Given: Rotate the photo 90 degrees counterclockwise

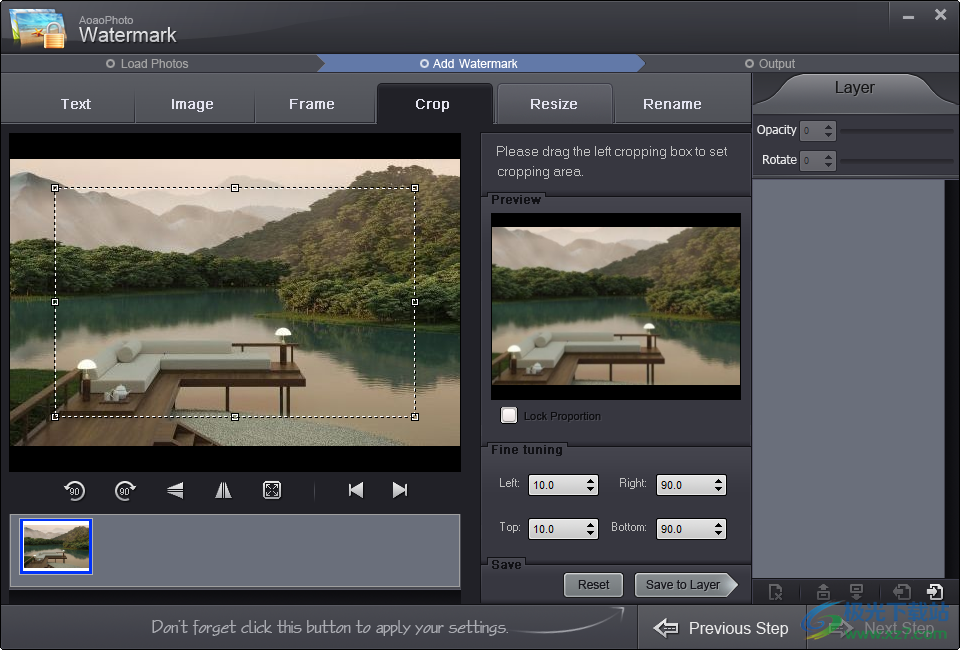Looking at the screenshot, I should tap(74, 490).
